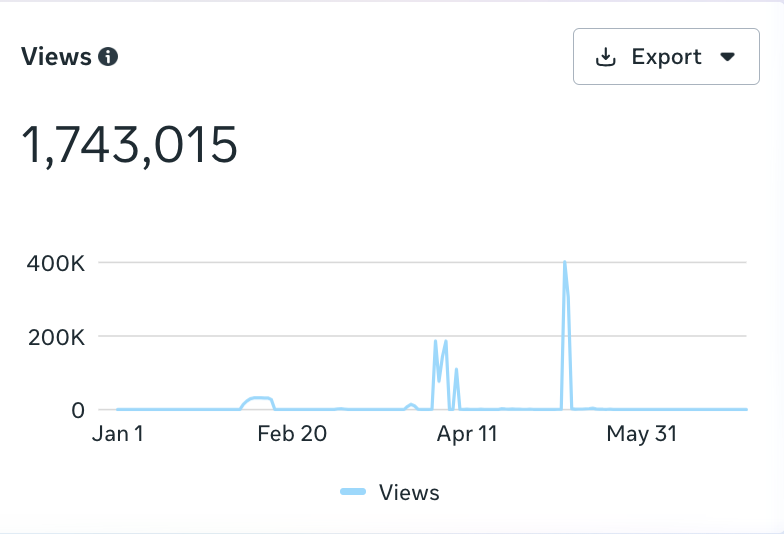Select the 1,743,015 total views figure

[130, 146]
